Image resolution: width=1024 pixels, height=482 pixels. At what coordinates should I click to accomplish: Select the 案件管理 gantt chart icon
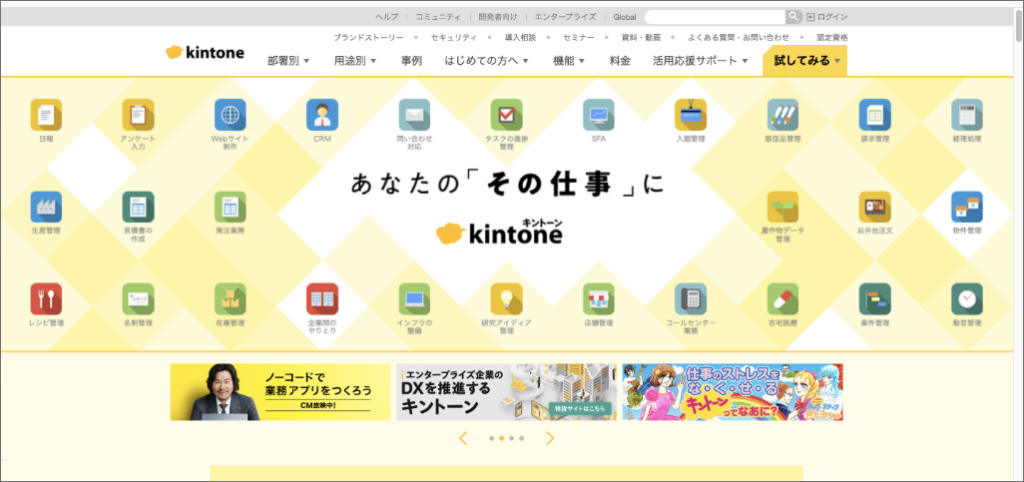point(875,299)
